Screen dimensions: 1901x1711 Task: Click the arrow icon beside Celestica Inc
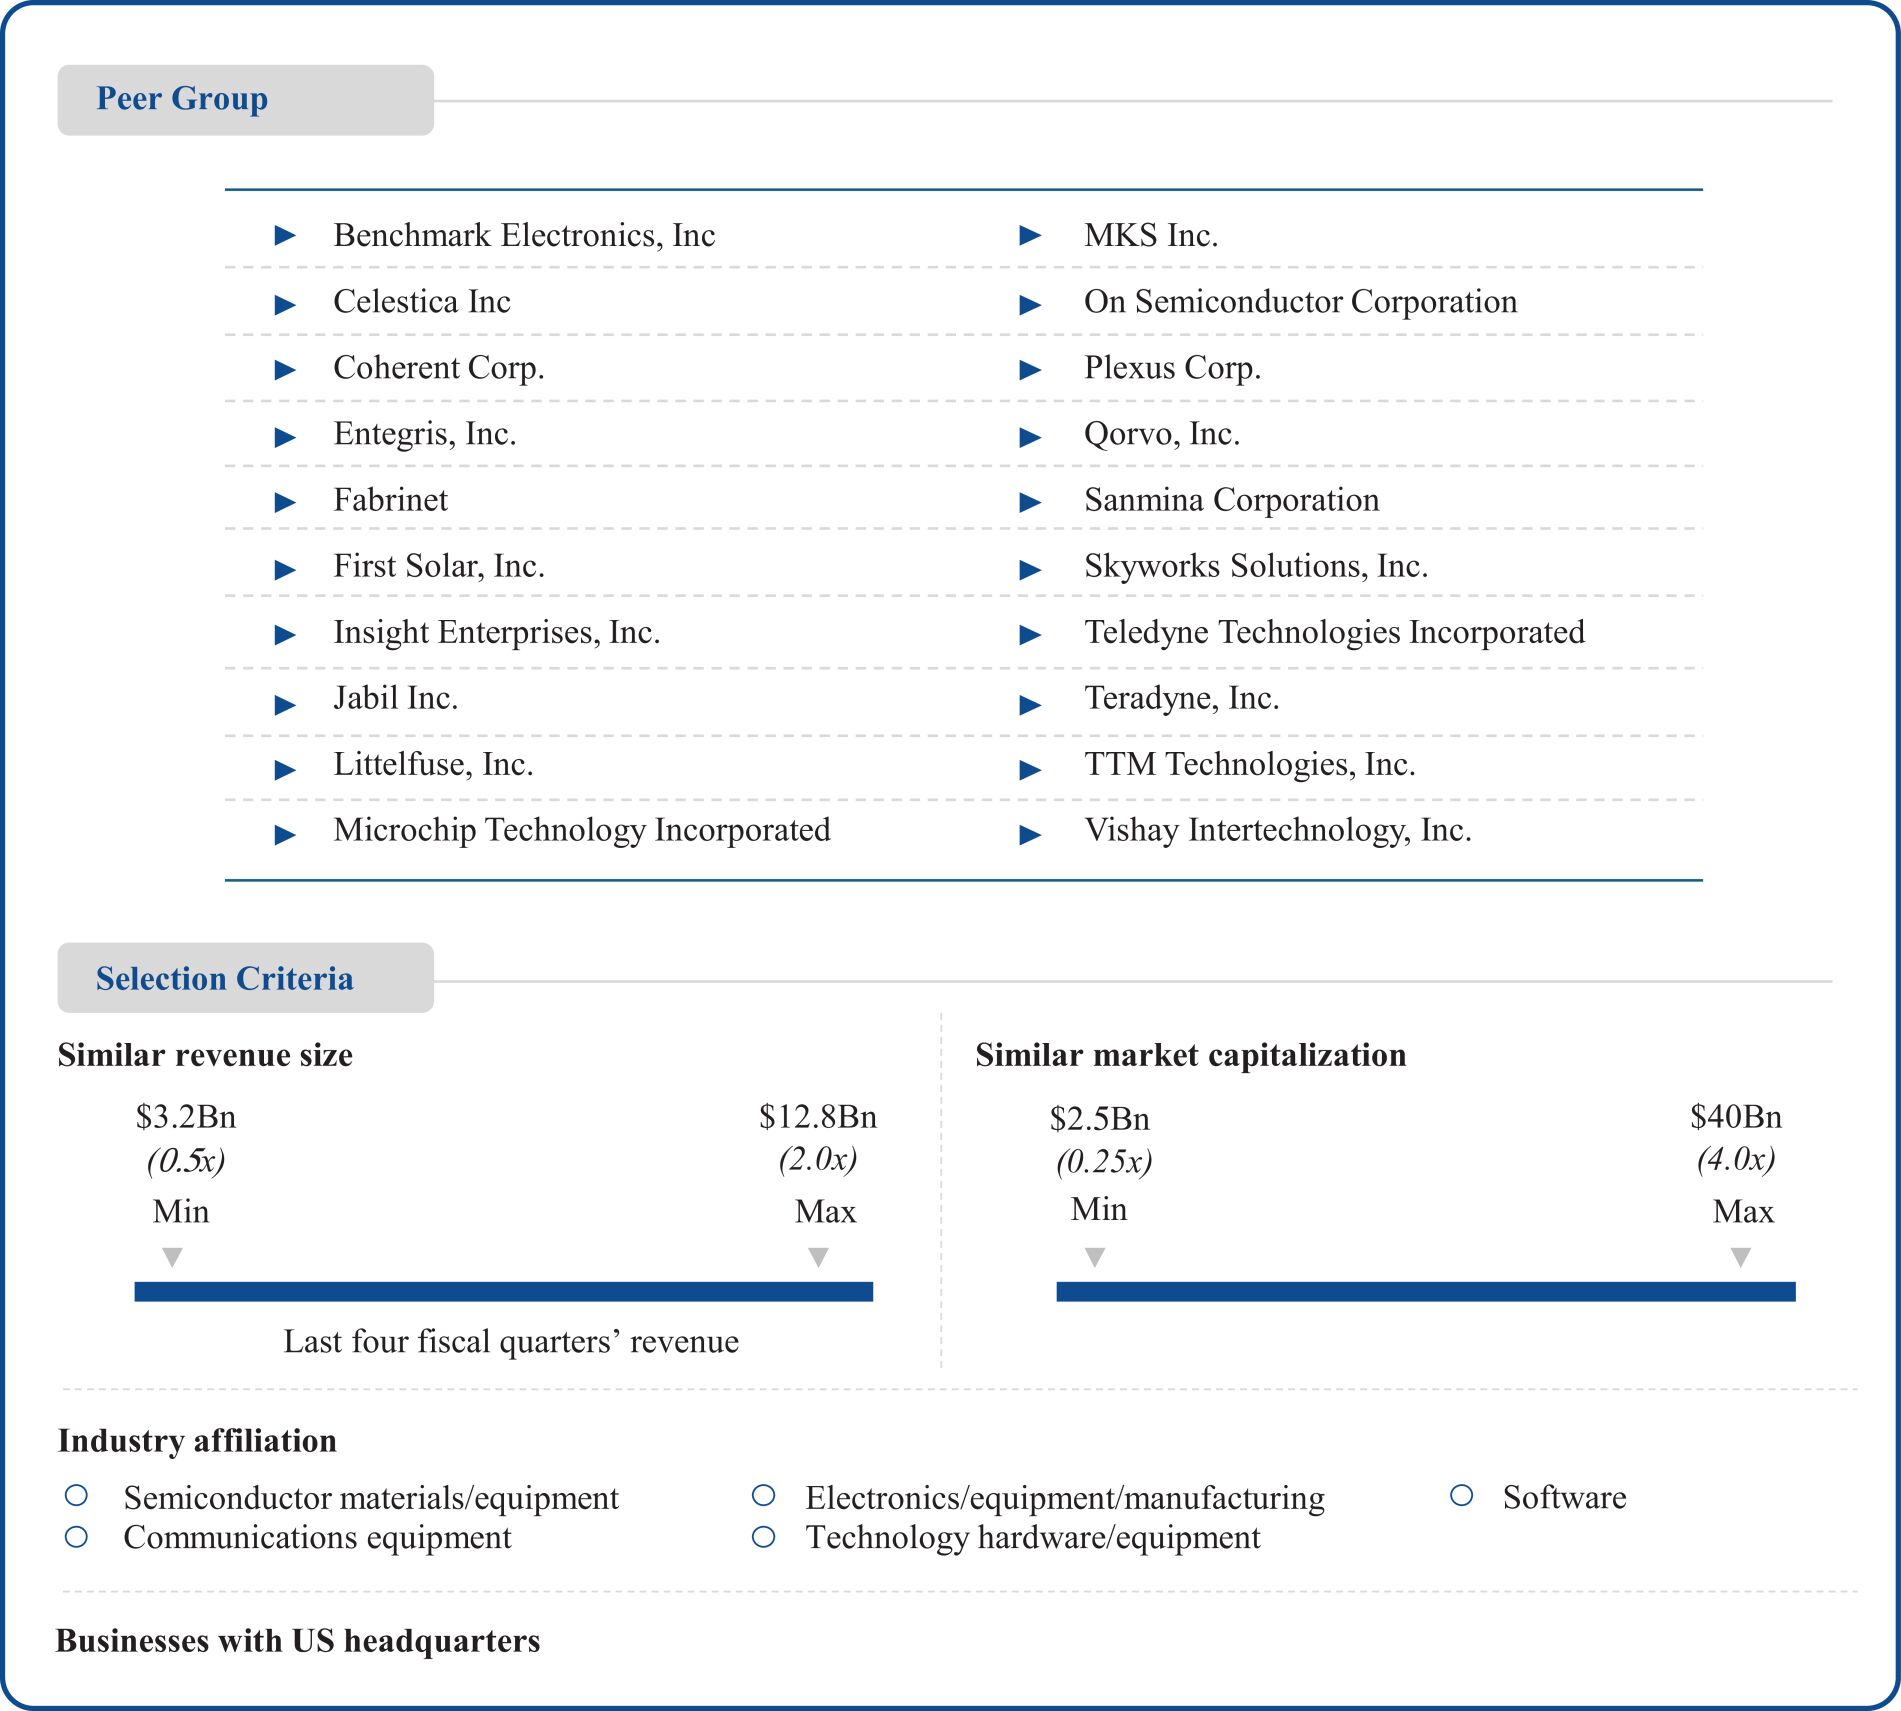285,304
